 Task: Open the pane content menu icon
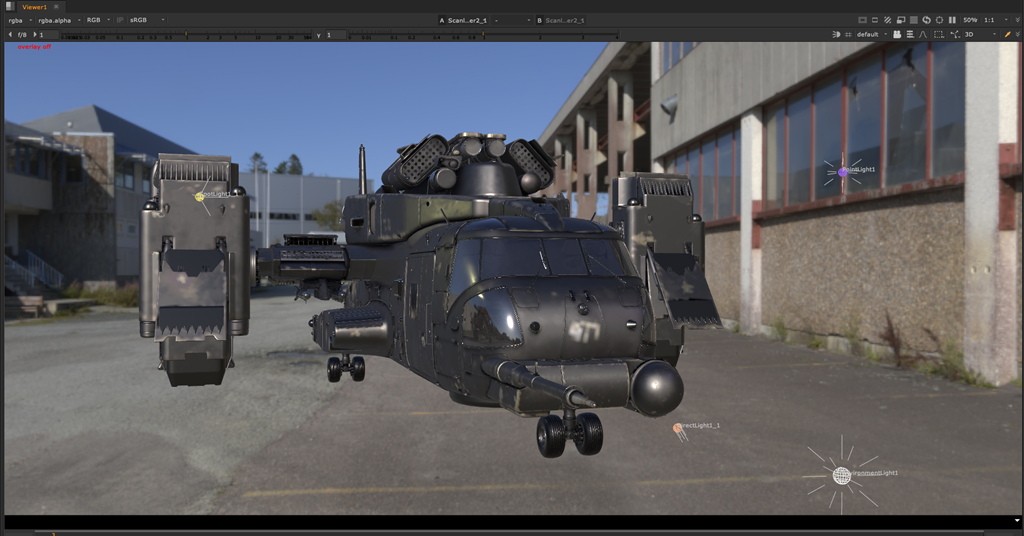point(10,7)
